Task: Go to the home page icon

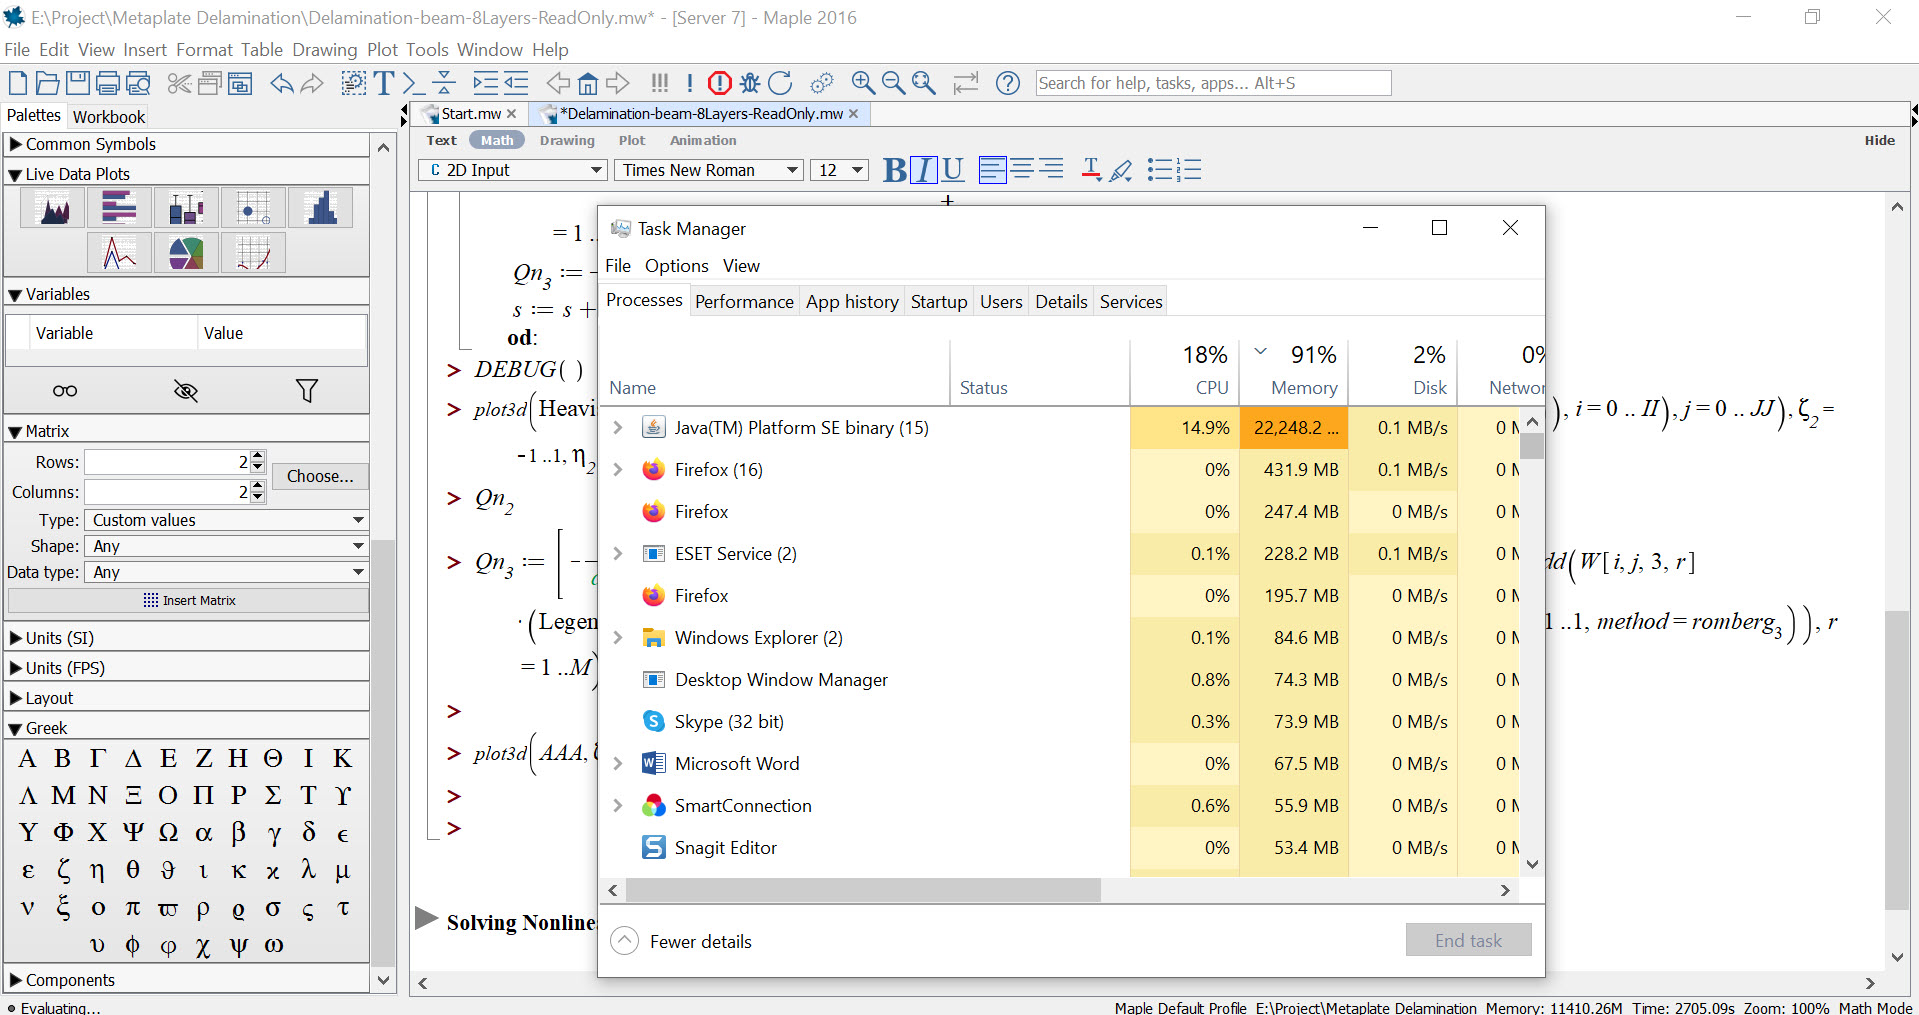Action: click(x=588, y=83)
